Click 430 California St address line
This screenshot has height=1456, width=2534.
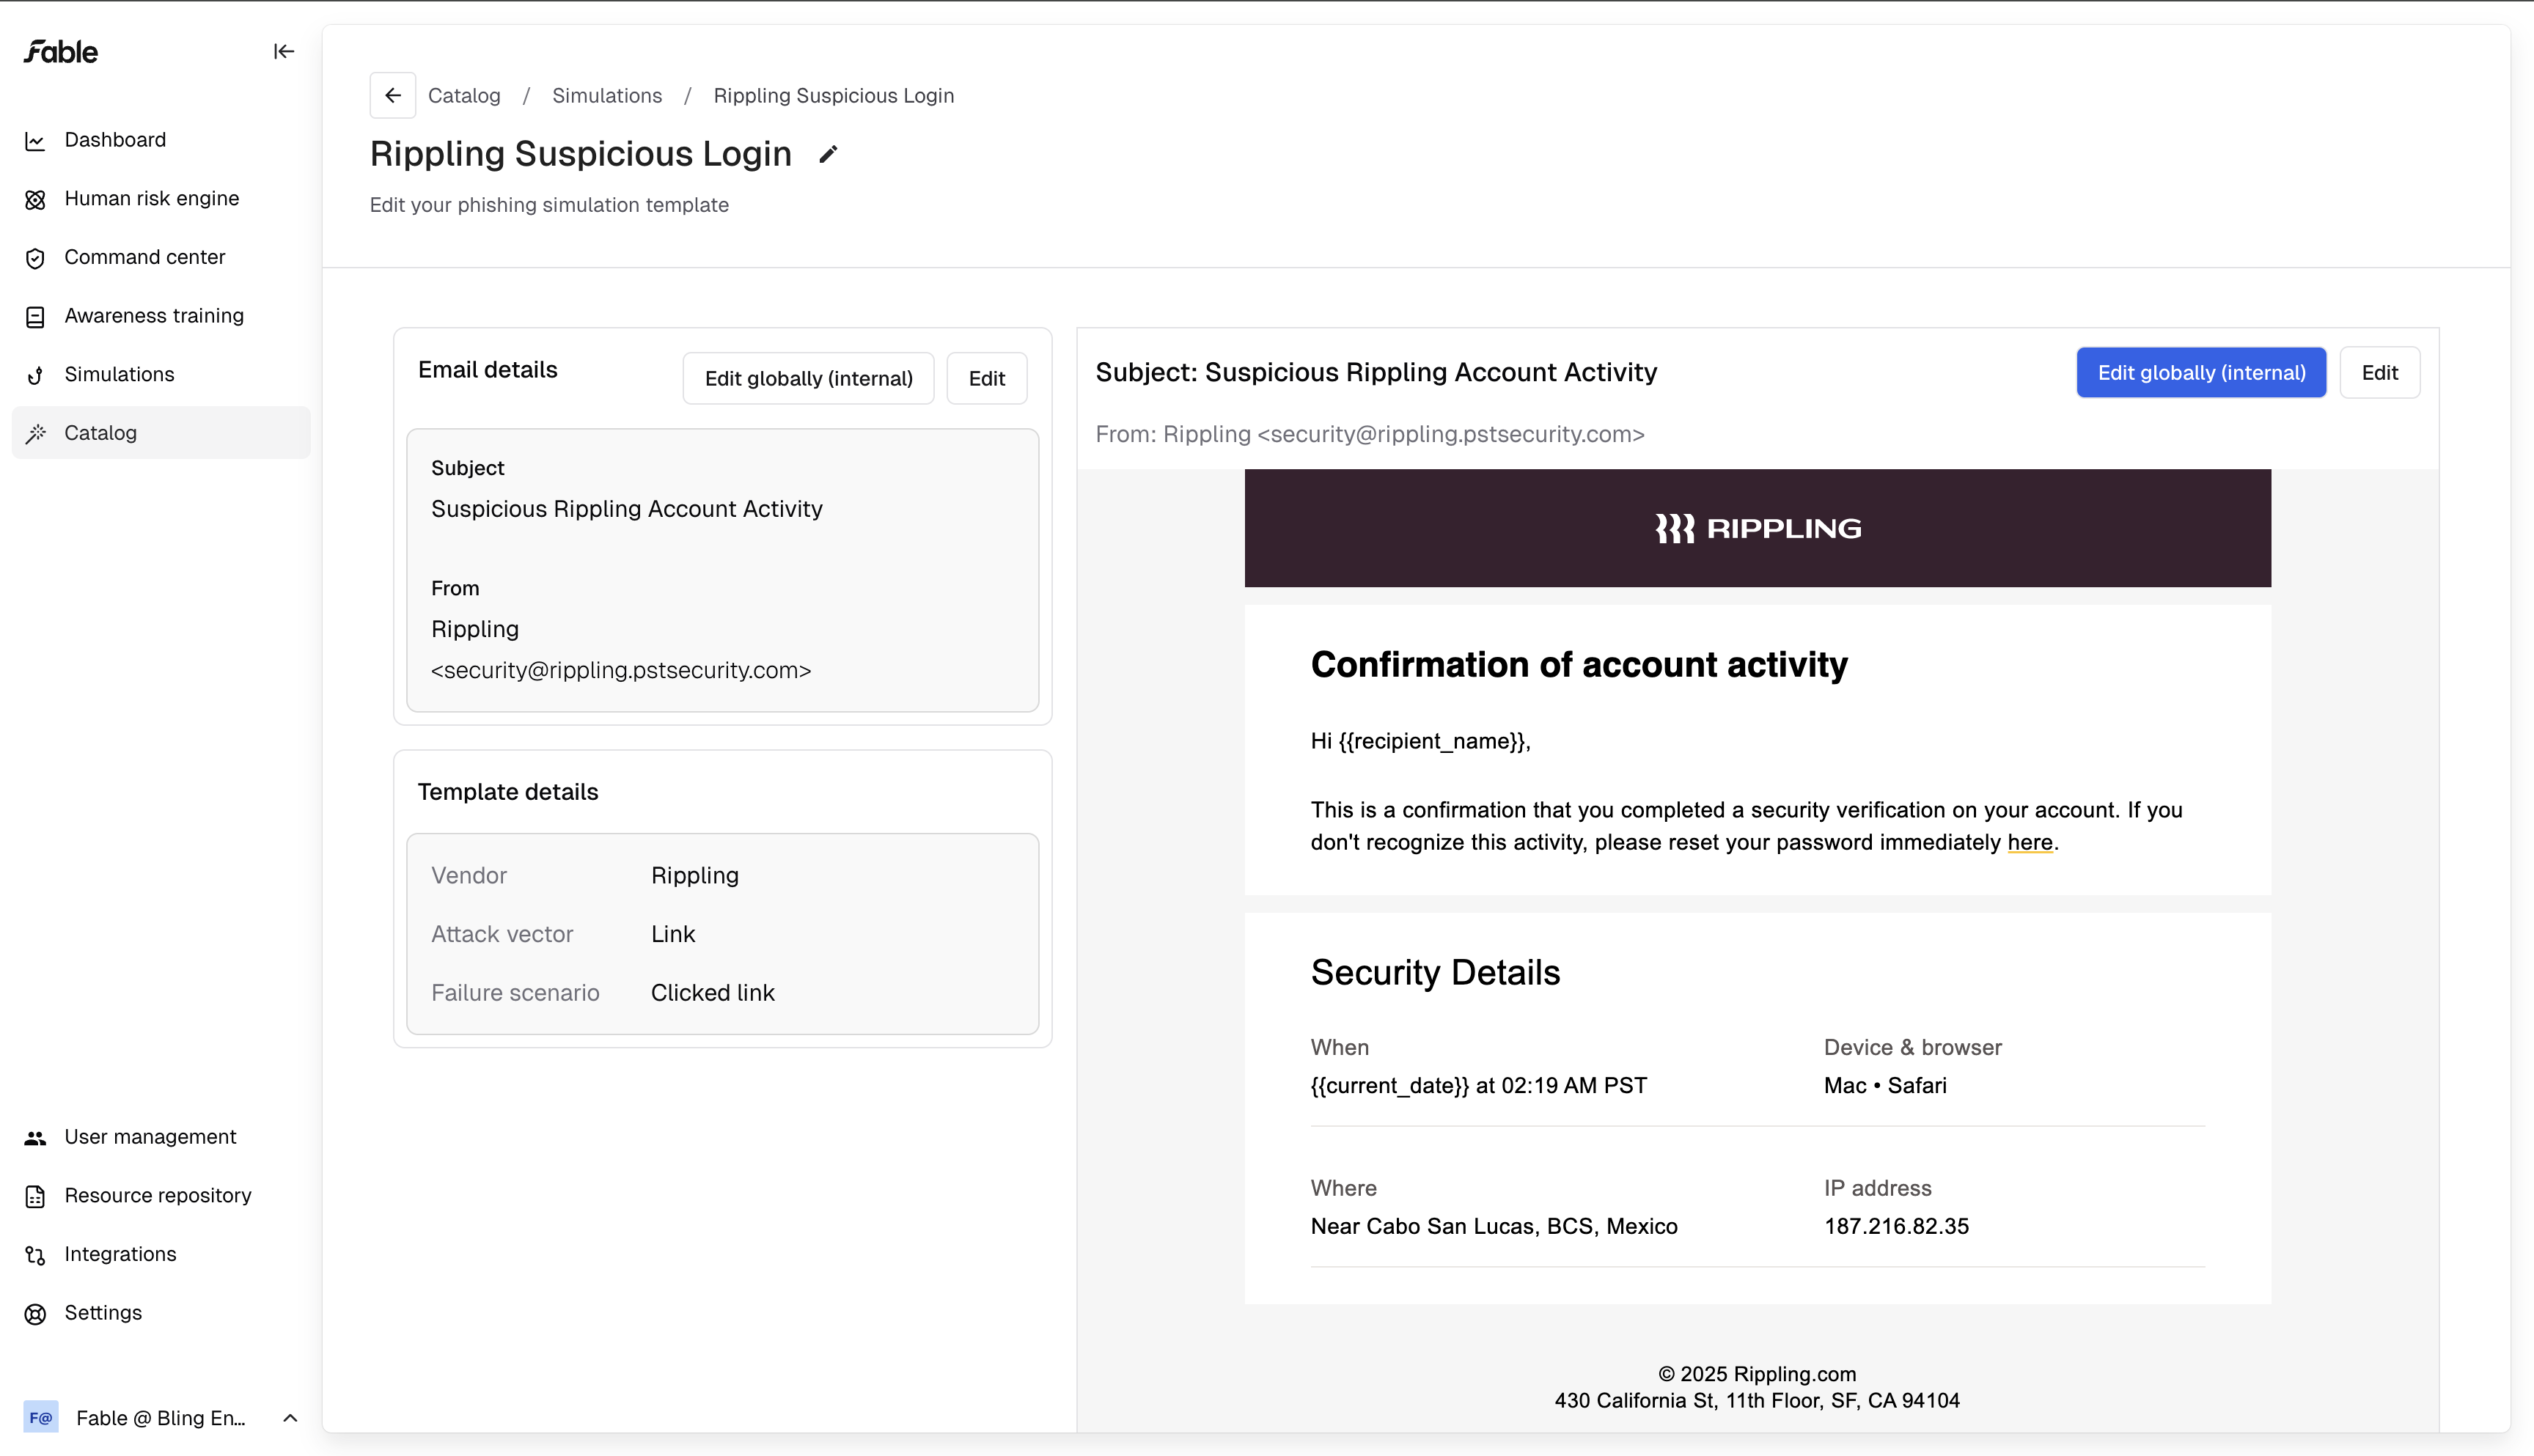click(1757, 1400)
